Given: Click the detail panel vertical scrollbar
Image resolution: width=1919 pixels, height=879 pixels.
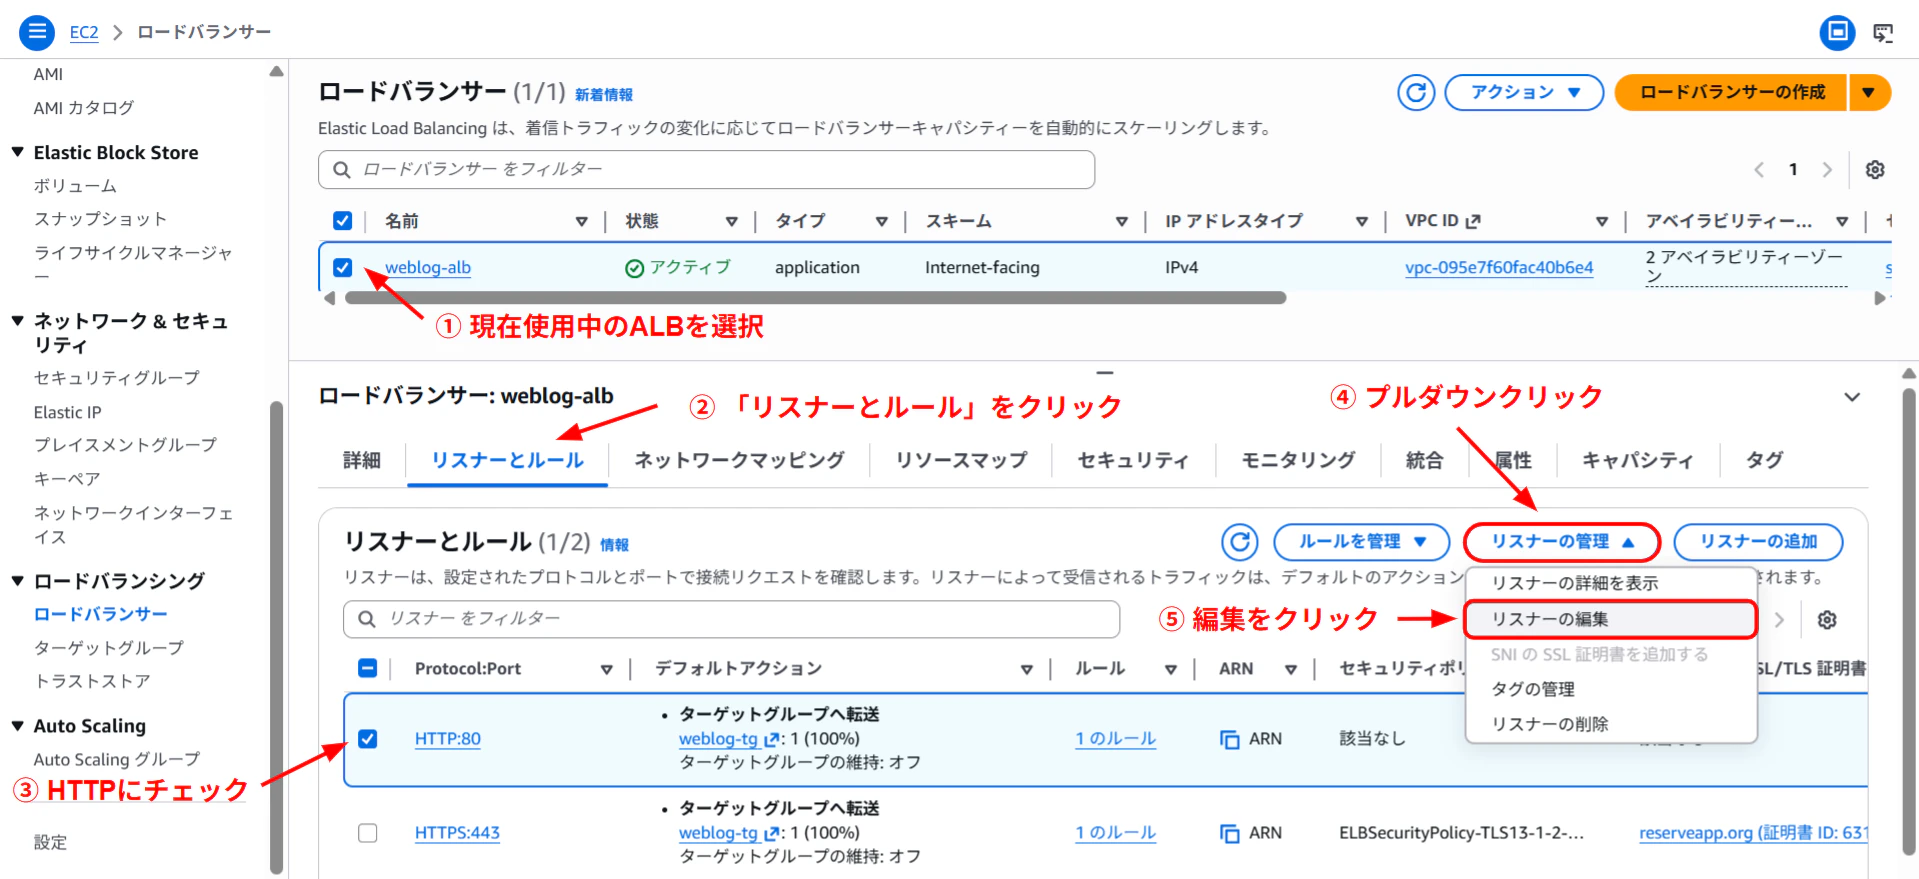Looking at the screenshot, I should [x=1909, y=622].
